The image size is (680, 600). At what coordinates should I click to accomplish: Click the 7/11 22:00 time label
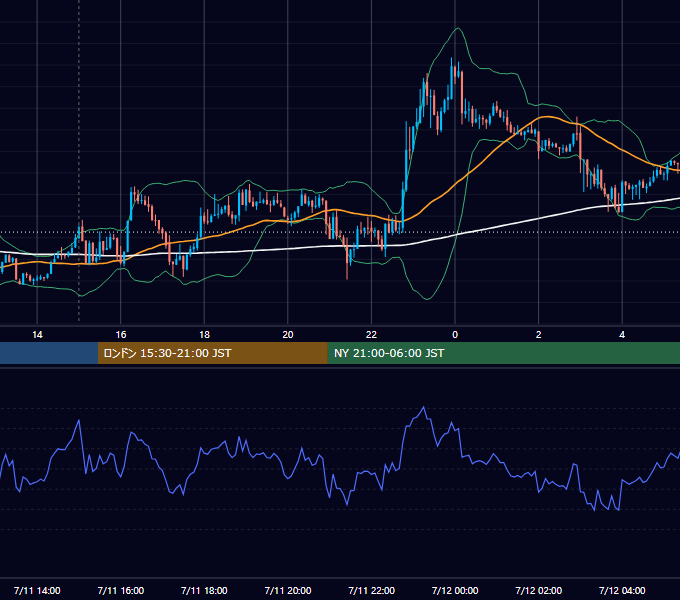pyautogui.click(x=372, y=590)
